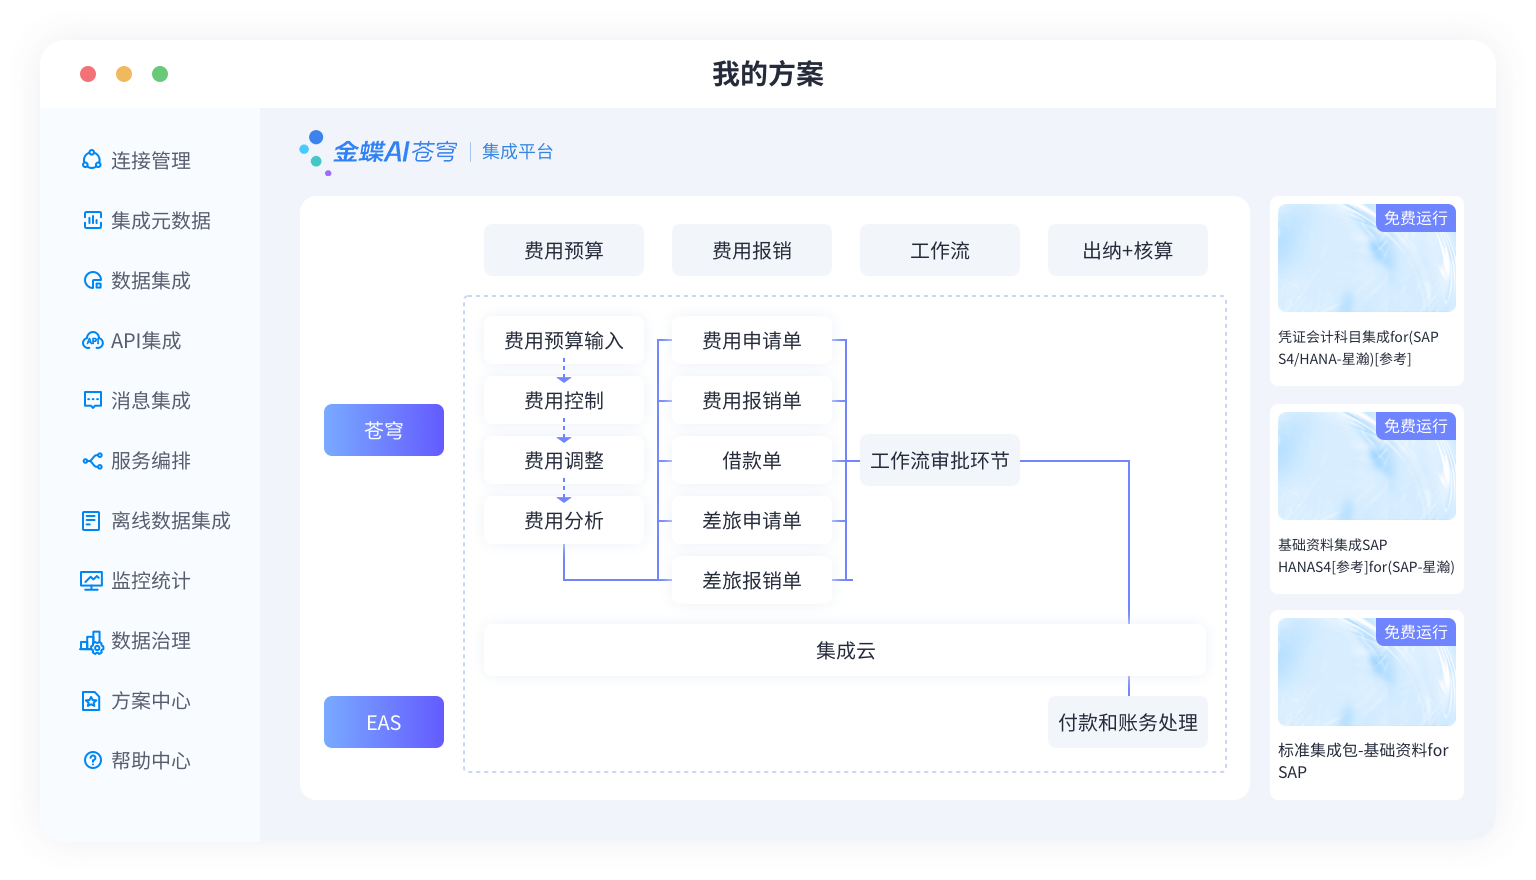Click the 金蝶AI苍穹 logo
1536x880 pixels.
(x=379, y=152)
